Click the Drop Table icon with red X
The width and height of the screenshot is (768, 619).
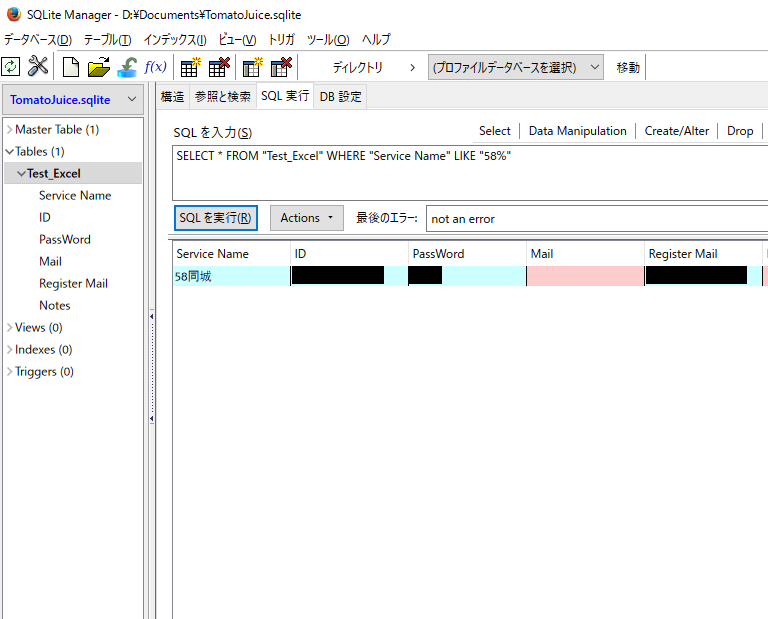pos(218,67)
